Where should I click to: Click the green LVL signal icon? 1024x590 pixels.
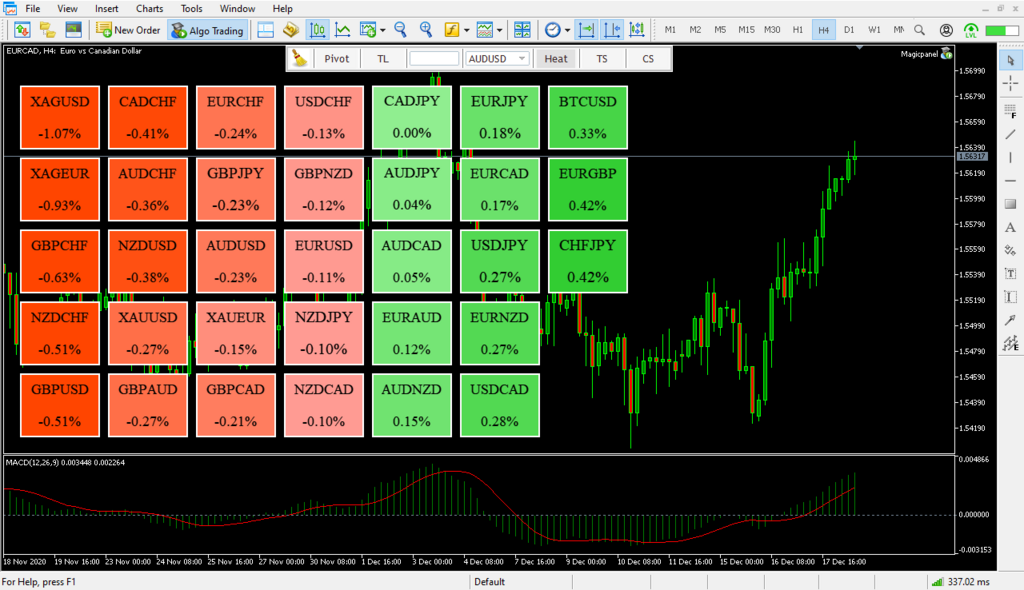pos(971,30)
